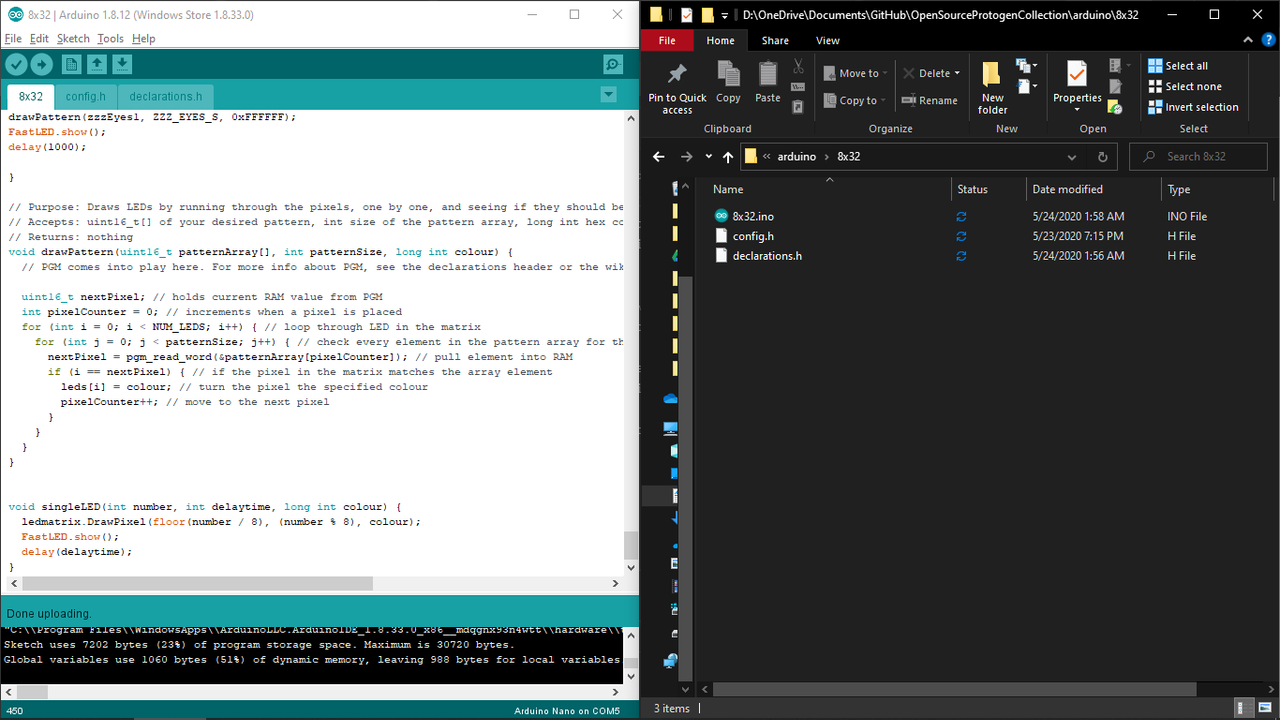Create a new sketch via toolbar icon
This screenshot has height=720, width=1280.
(x=70, y=63)
